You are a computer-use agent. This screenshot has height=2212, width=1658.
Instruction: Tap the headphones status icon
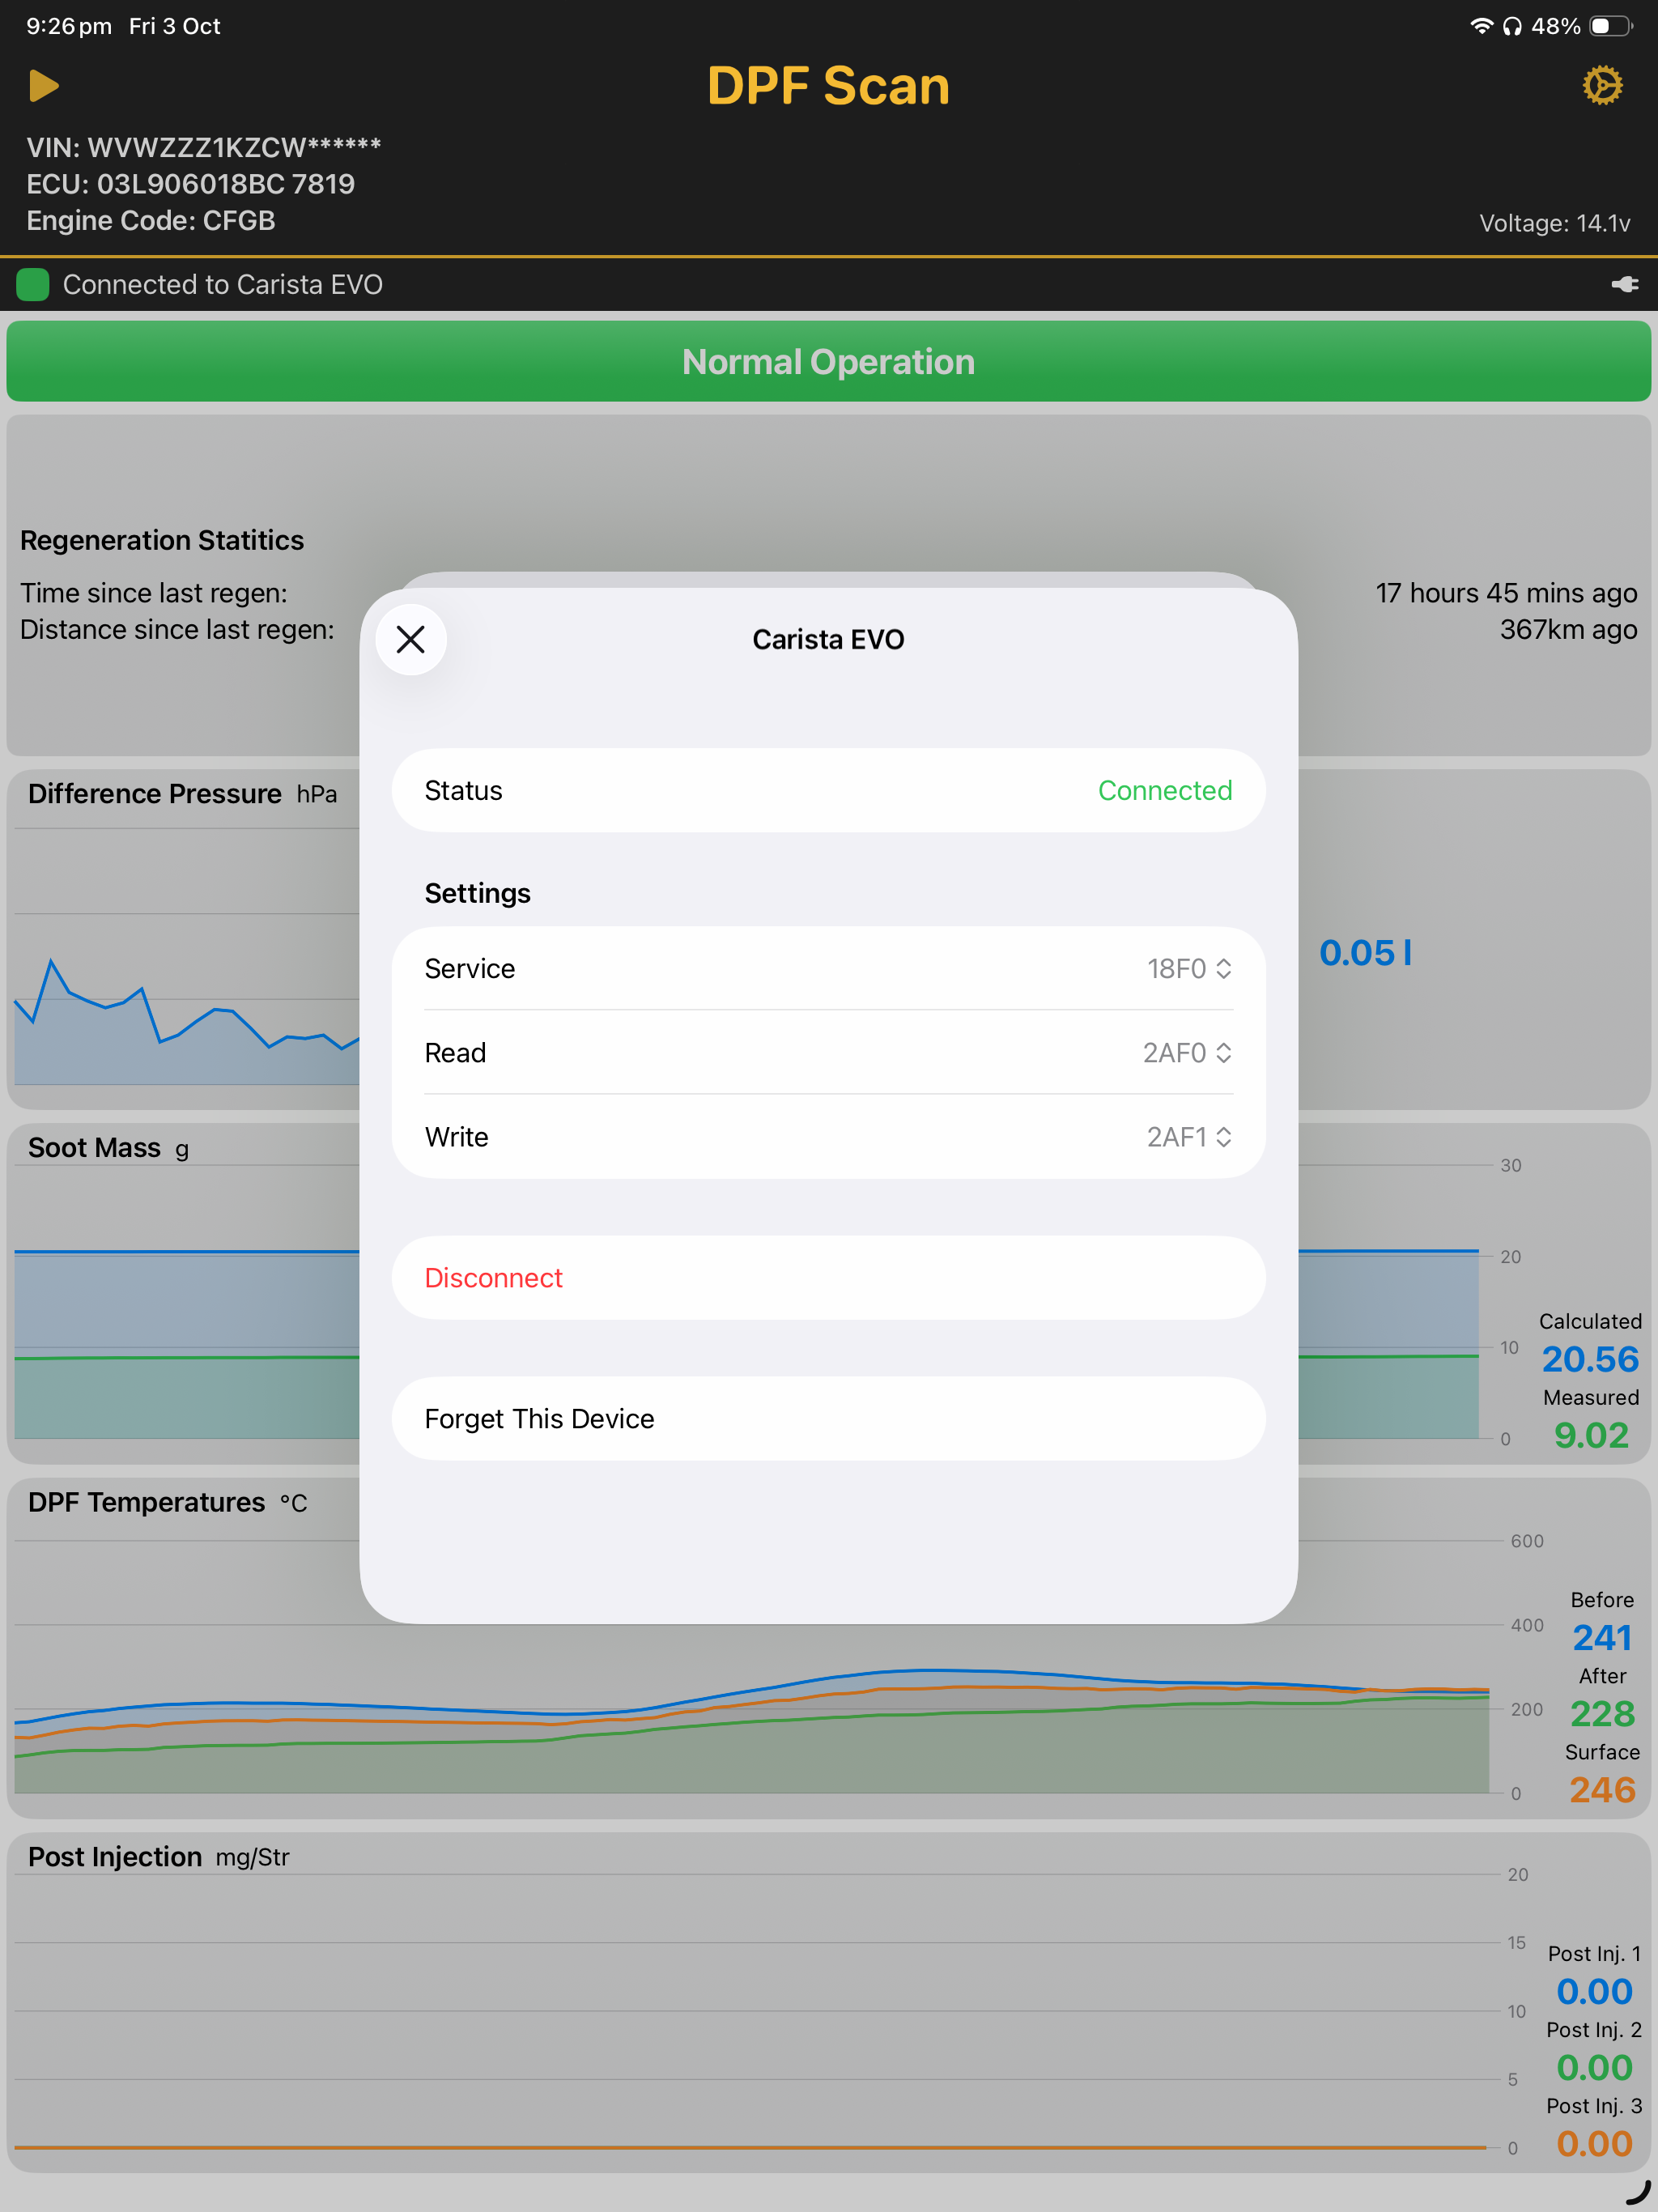[1512, 26]
